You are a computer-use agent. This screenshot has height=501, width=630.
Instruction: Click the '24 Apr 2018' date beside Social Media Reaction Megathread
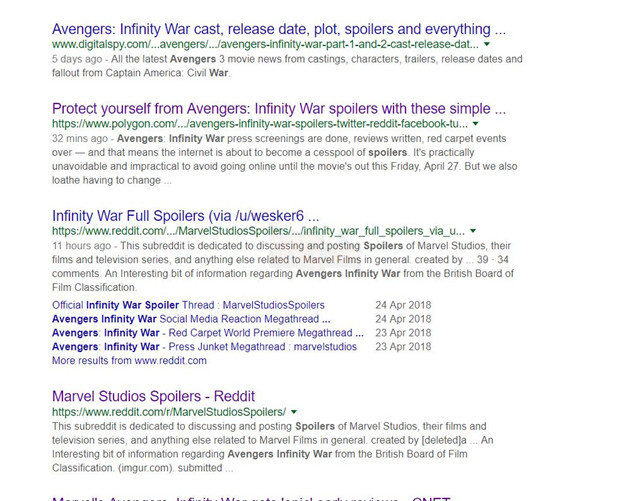coord(403,319)
